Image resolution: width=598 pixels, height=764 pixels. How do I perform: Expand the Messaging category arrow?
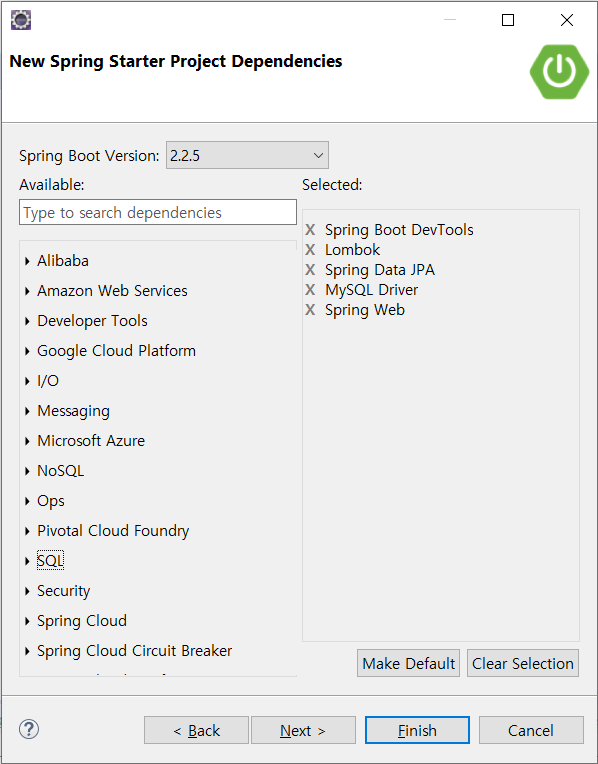[x=27, y=411]
